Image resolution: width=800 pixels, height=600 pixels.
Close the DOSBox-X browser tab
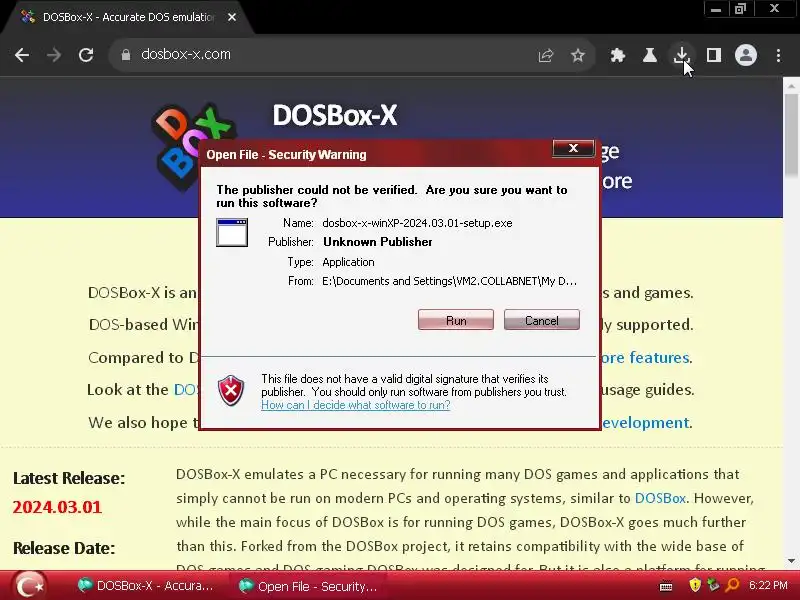[232, 17]
